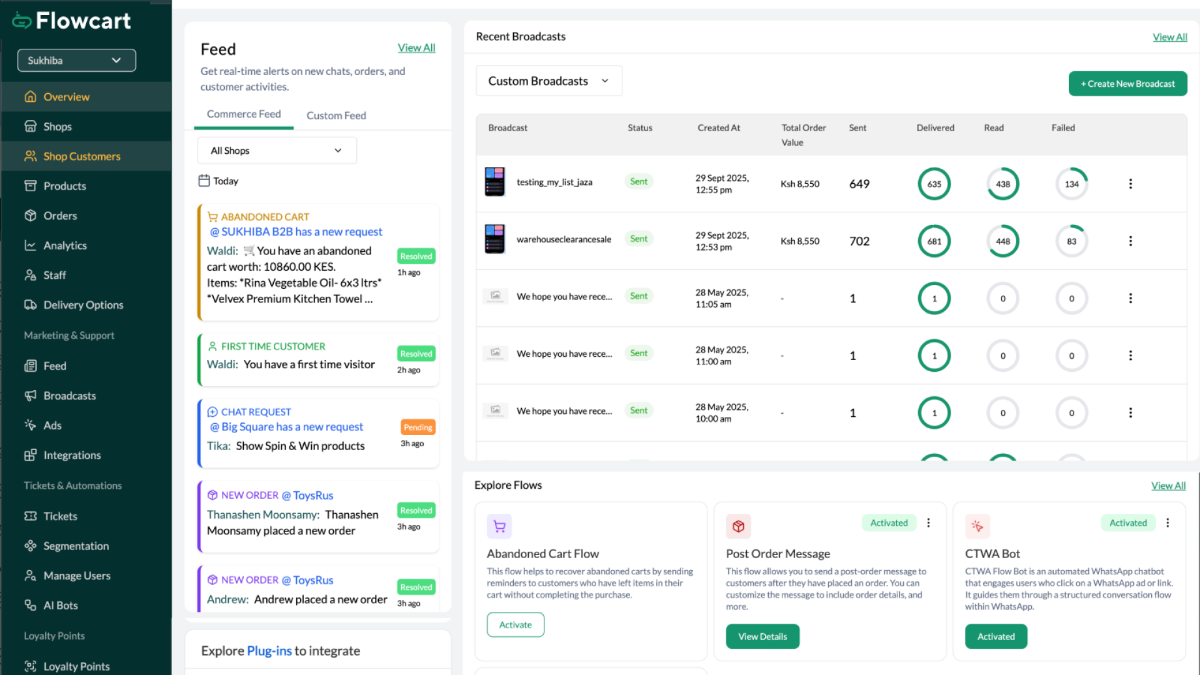The image size is (1200, 675).
Task: Open Delivery Options via its sidebar icon
Action: pos(31,305)
